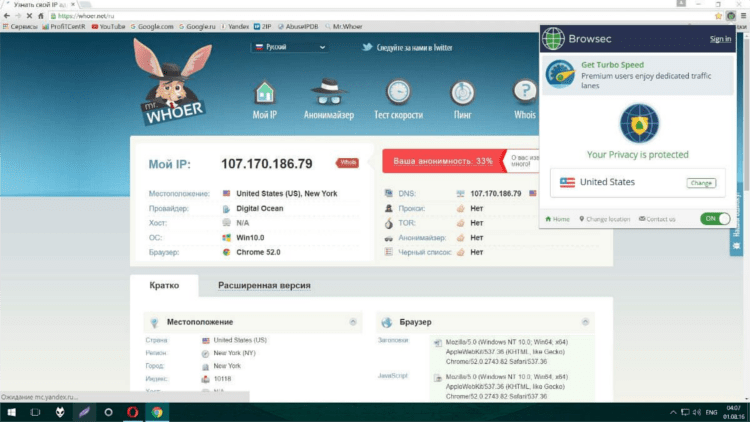Click the browser home icon
This screenshot has height=422, width=750.
tap(41, 16)
